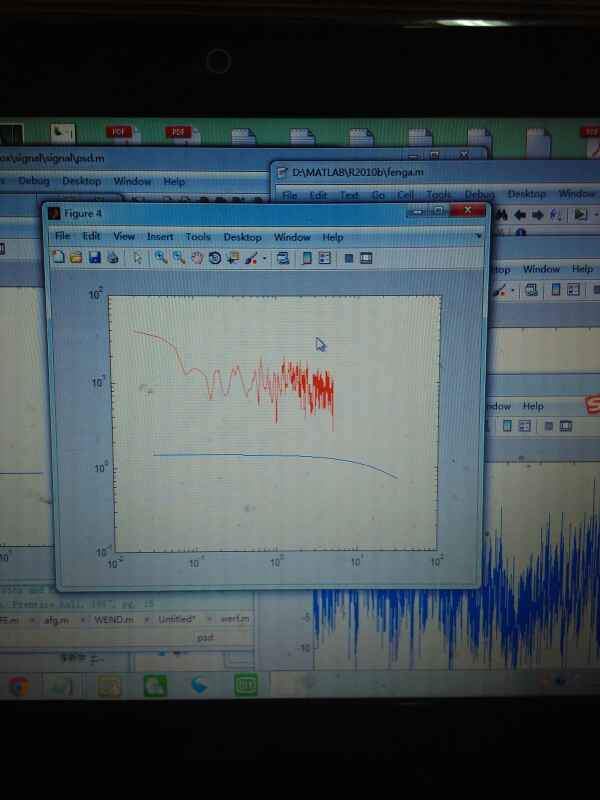Open Window menu in Figure 4
600x800 pixels.
[292, 237]
